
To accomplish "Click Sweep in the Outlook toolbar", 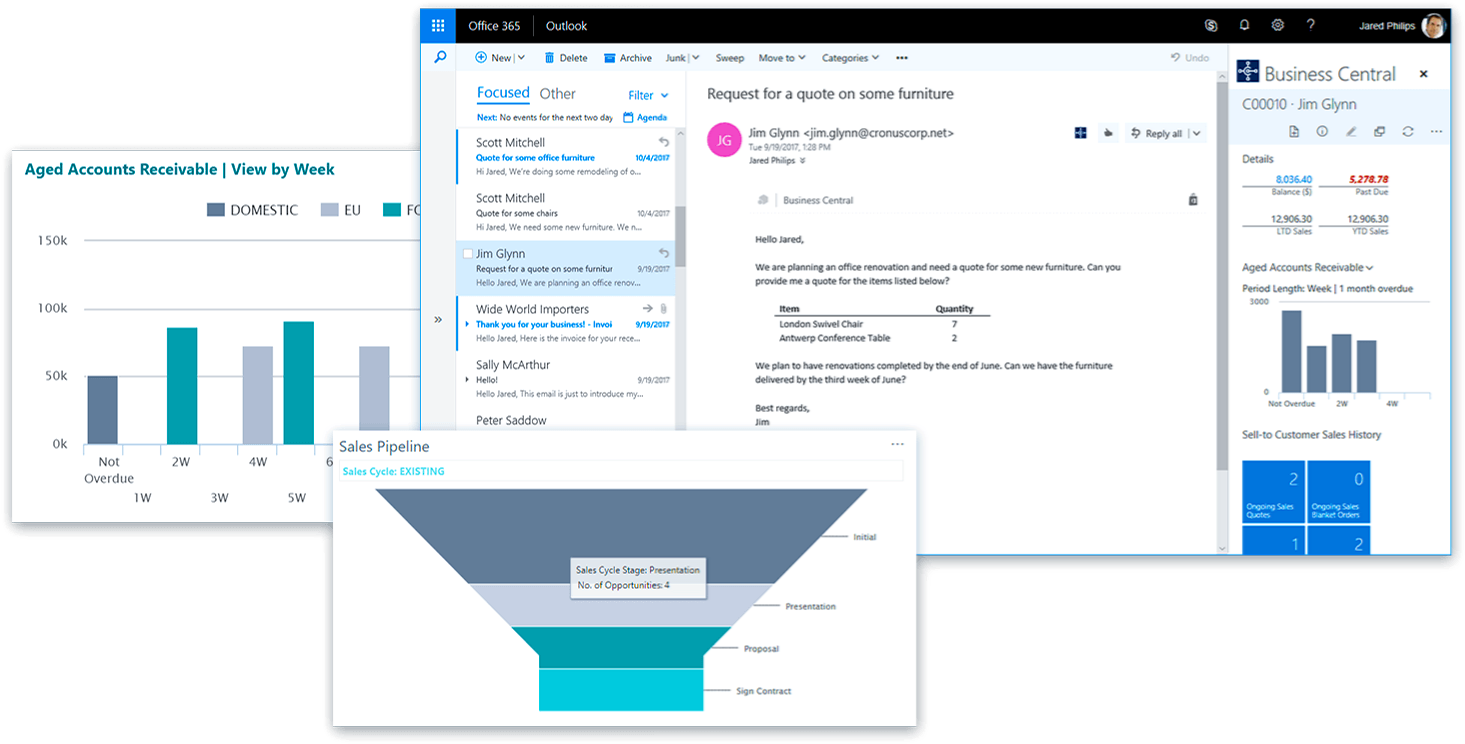I will pyautogui.click(x=730, y=58).
